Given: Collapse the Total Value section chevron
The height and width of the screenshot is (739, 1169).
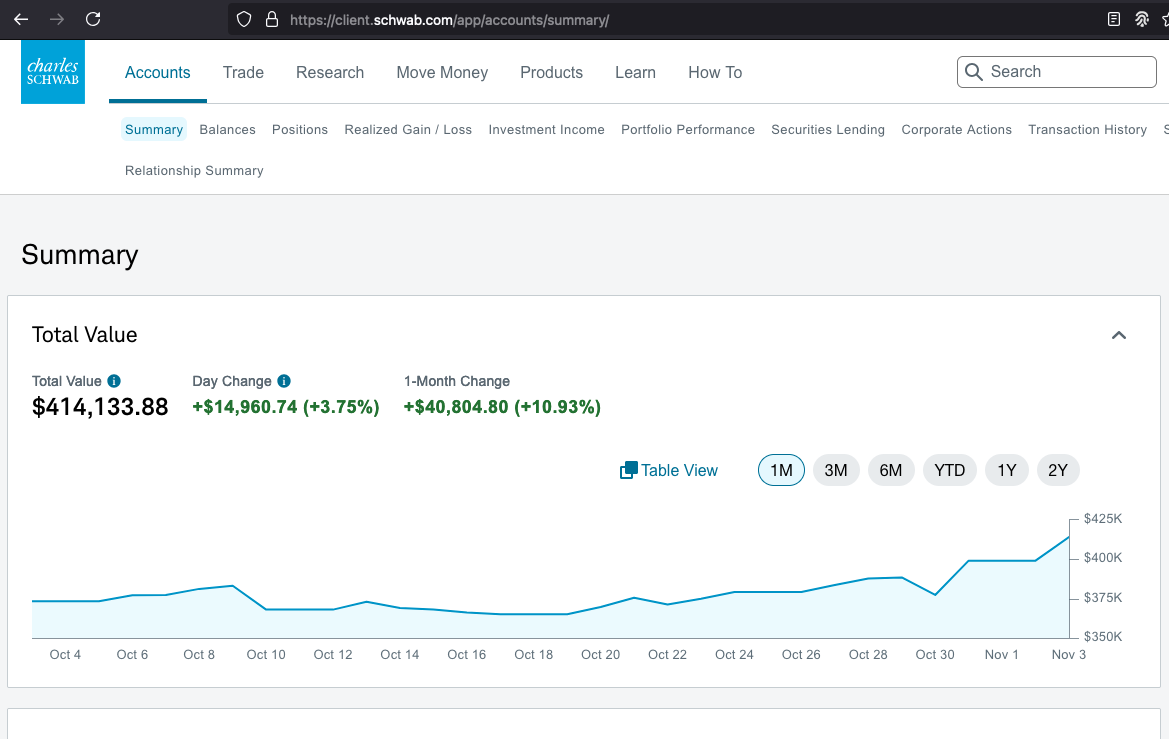Looking at the screenshot, I should (1119, 336).
